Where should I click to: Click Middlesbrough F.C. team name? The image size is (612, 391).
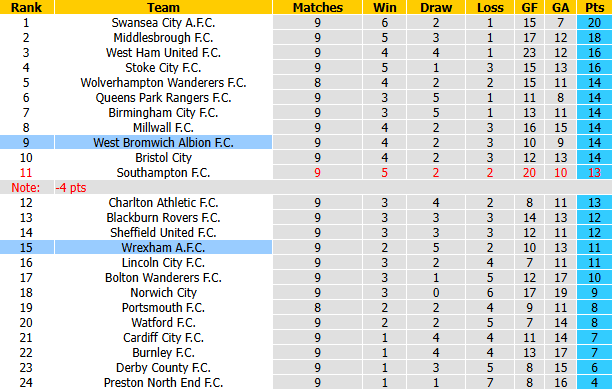coord(163,37)
